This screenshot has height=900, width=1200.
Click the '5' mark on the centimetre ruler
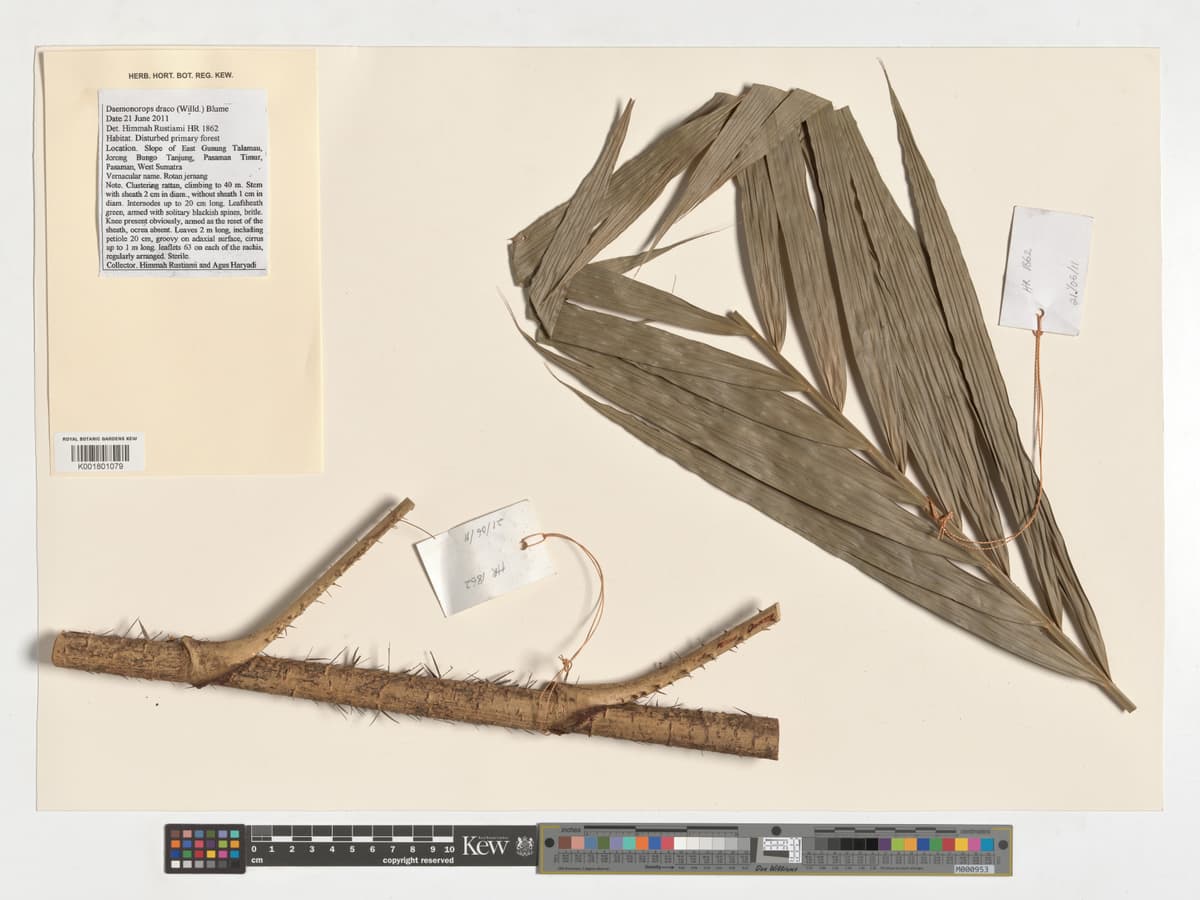[x=352, y=849]
